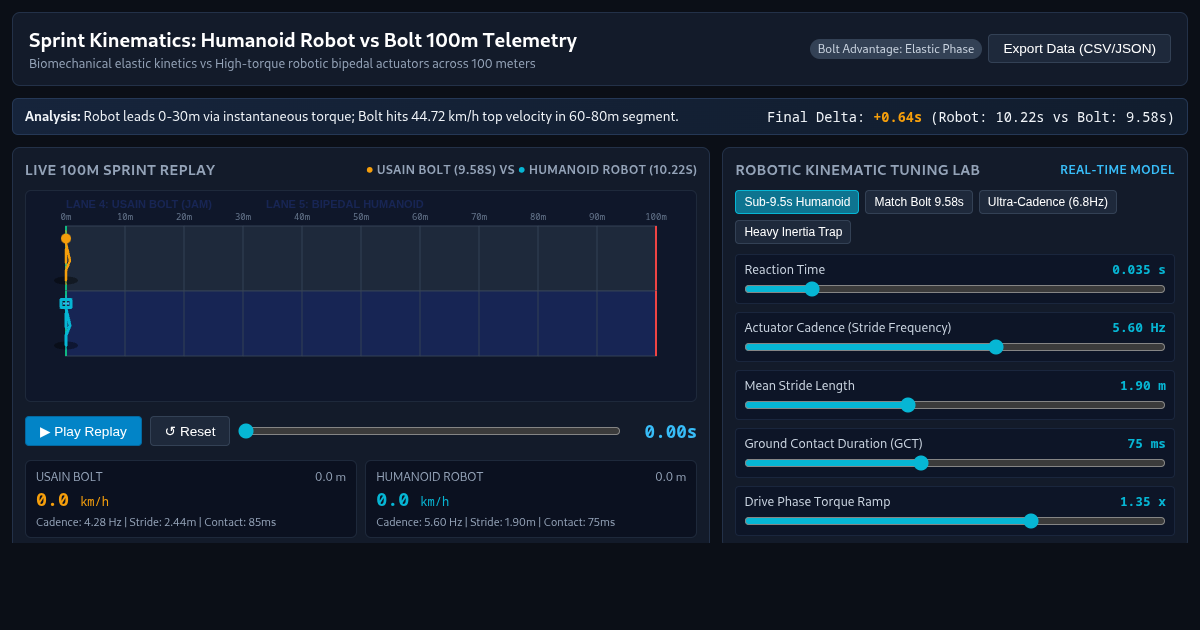The width and height of the screenshot is (1200, 630).
Task: Click the 100m track distance label
Action: [x=656, y=217]
